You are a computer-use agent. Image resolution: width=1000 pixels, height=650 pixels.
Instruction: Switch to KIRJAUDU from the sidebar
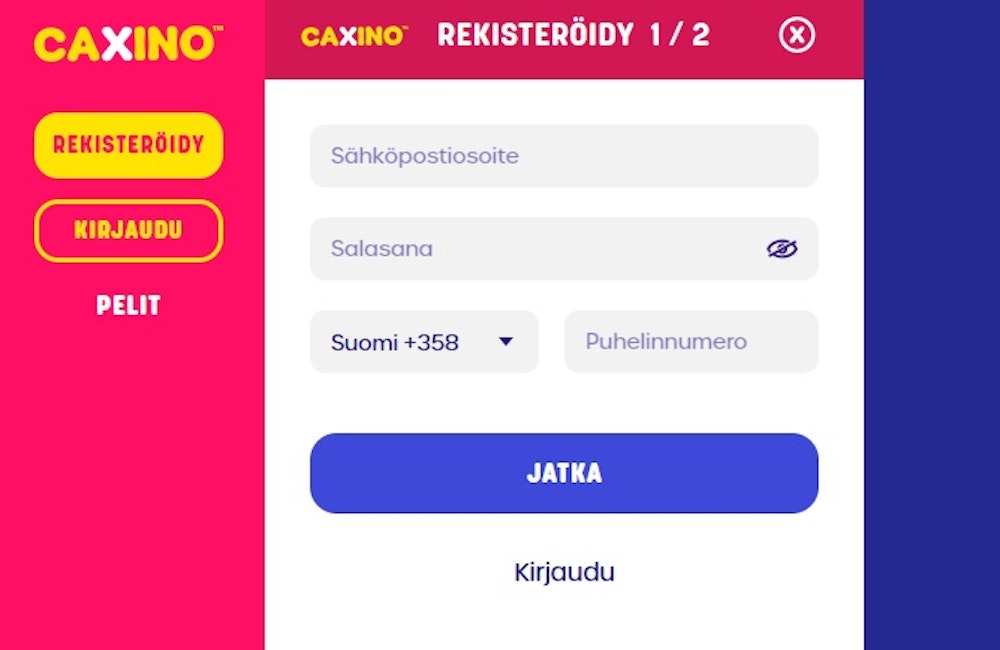click(128, 231)
